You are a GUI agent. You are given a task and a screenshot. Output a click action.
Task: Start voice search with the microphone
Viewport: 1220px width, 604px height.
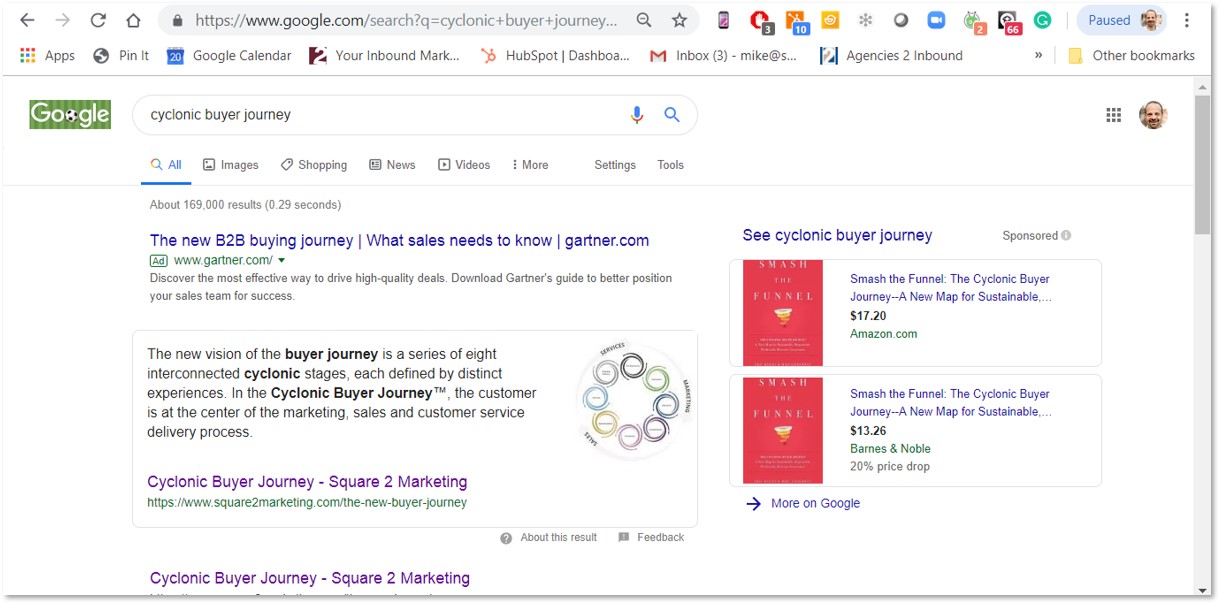point(637,115)
